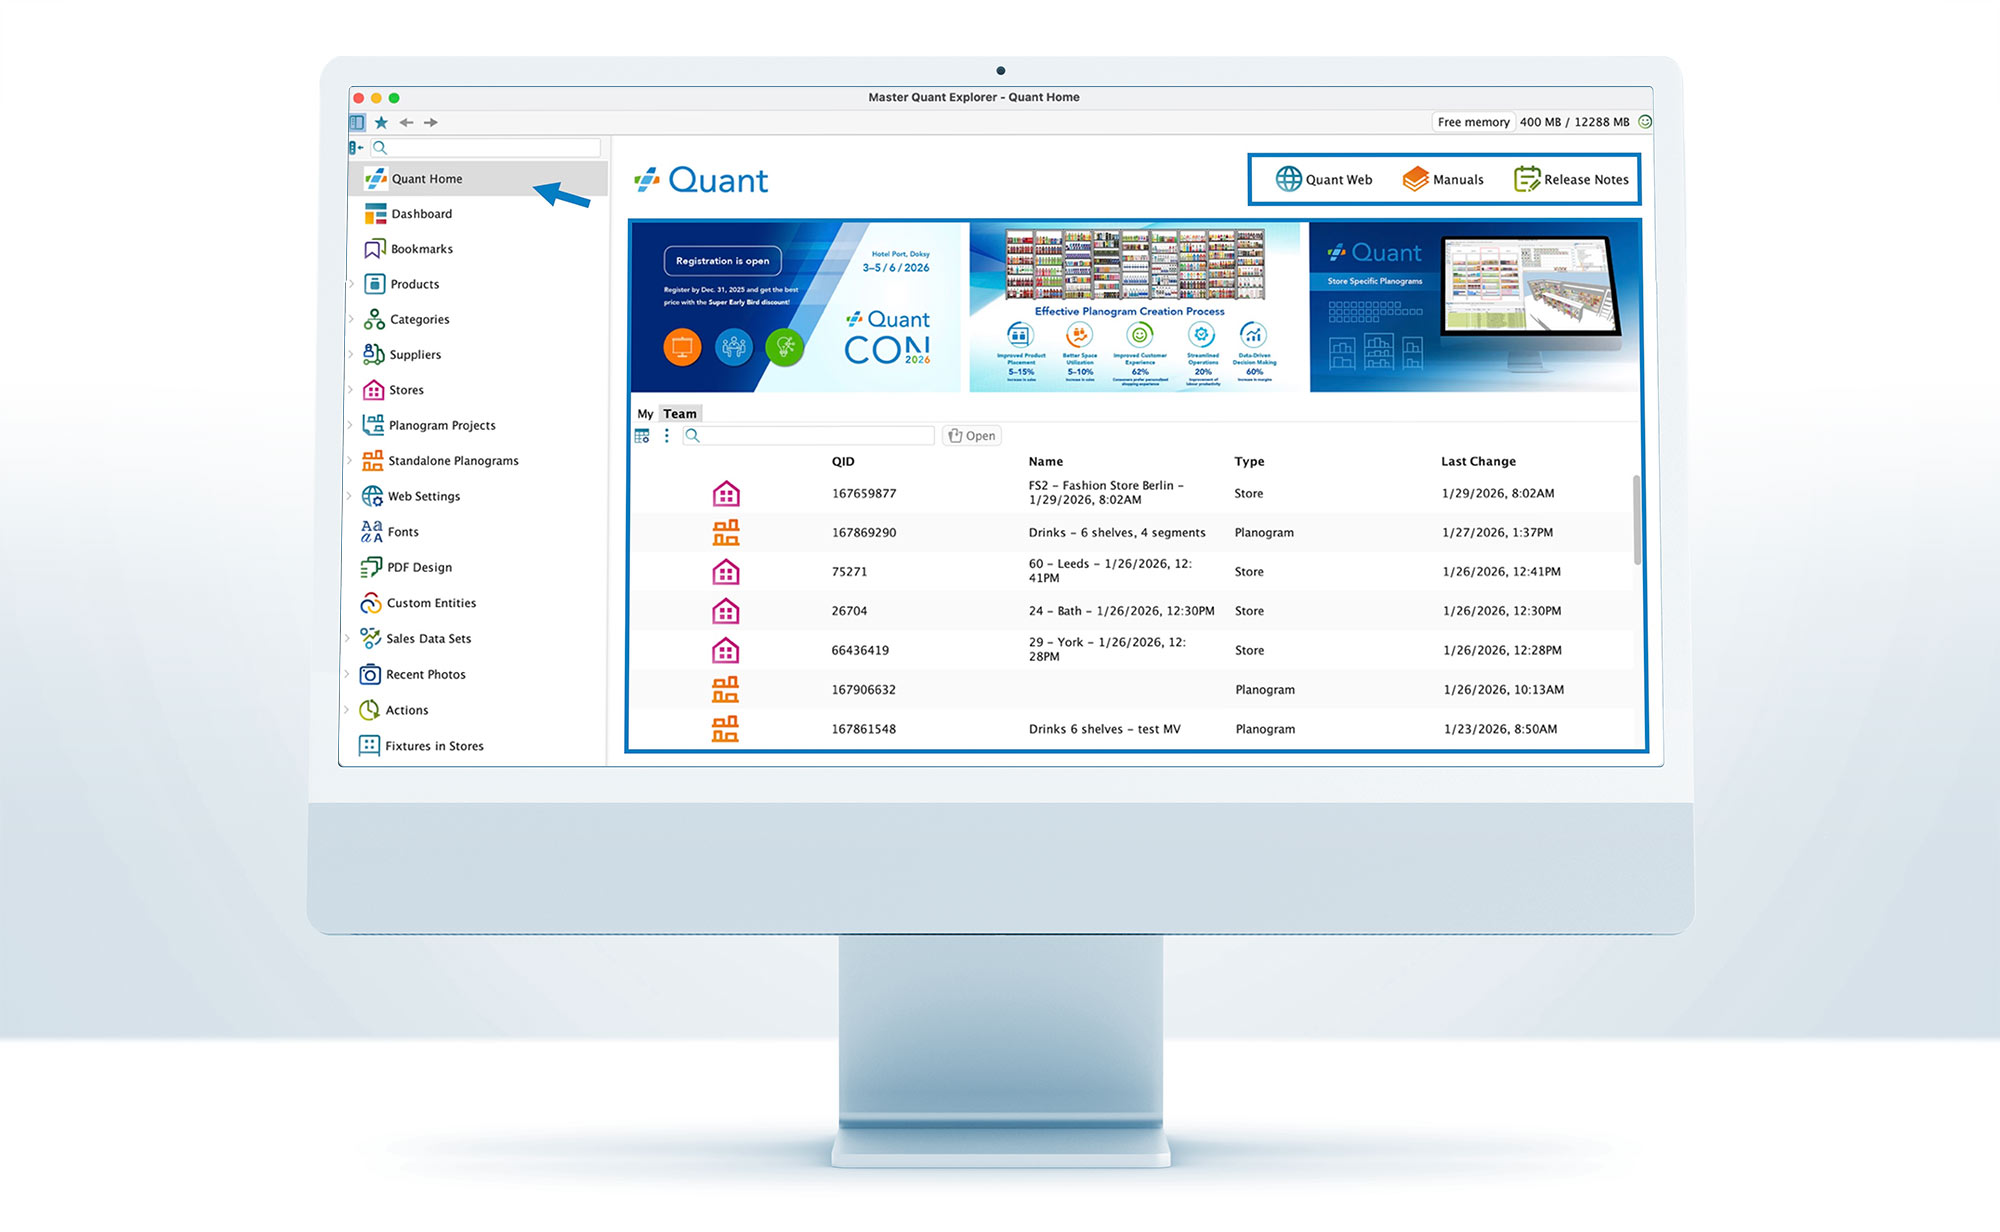This screenshot has height=1232, width=2000.
Task: Open the Fixtures in Stores icon
Action: (369, 746)
